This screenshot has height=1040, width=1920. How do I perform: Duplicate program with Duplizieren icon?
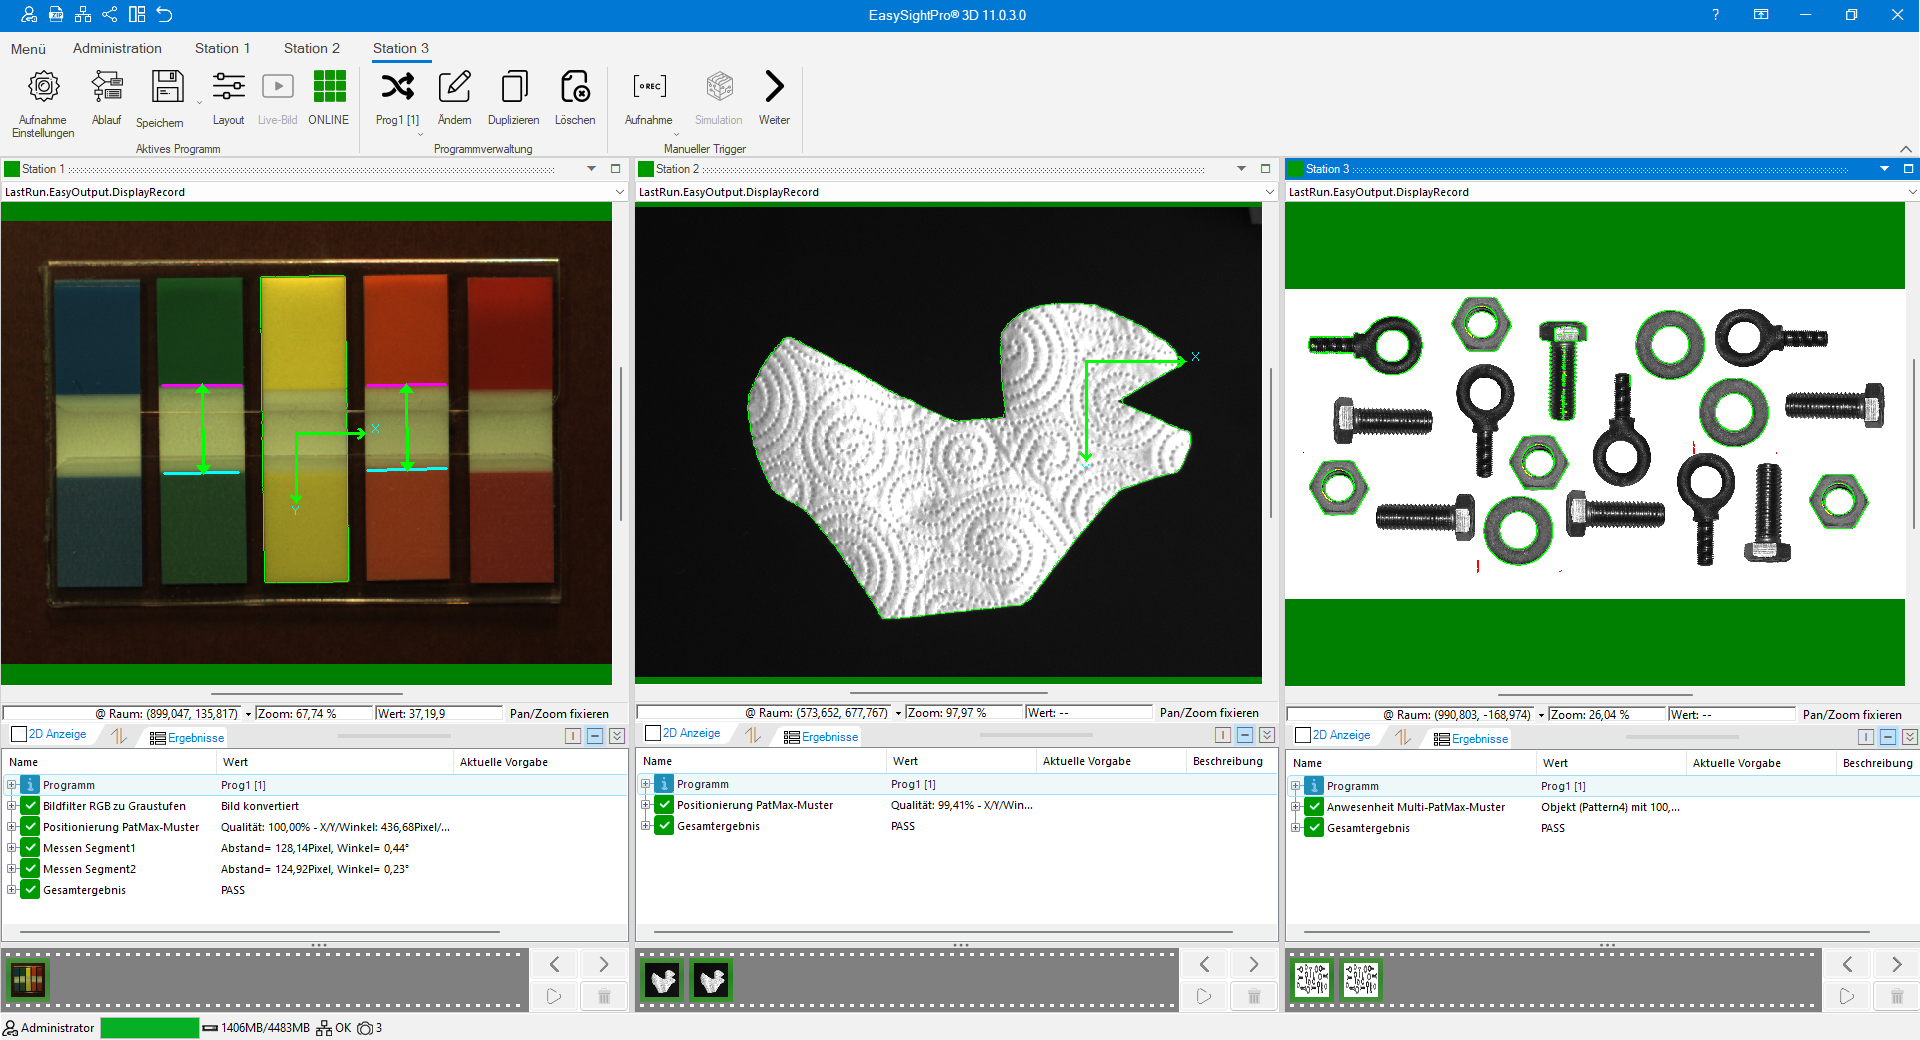(513, 87)
